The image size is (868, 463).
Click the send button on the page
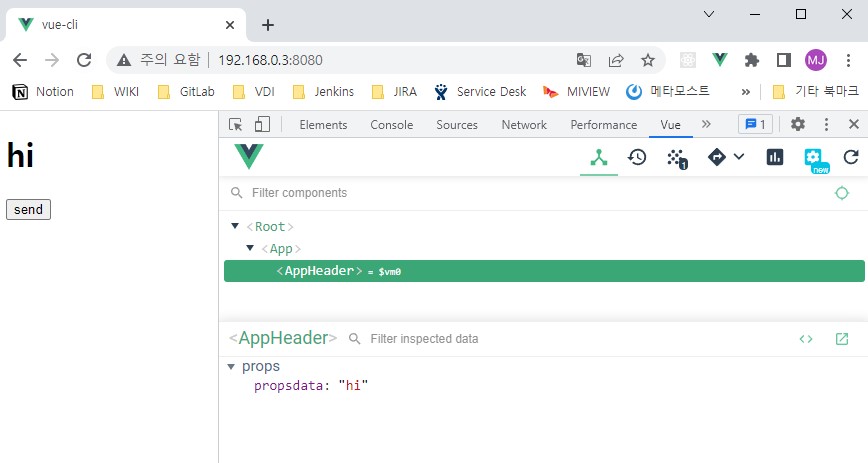click(28, 209)
